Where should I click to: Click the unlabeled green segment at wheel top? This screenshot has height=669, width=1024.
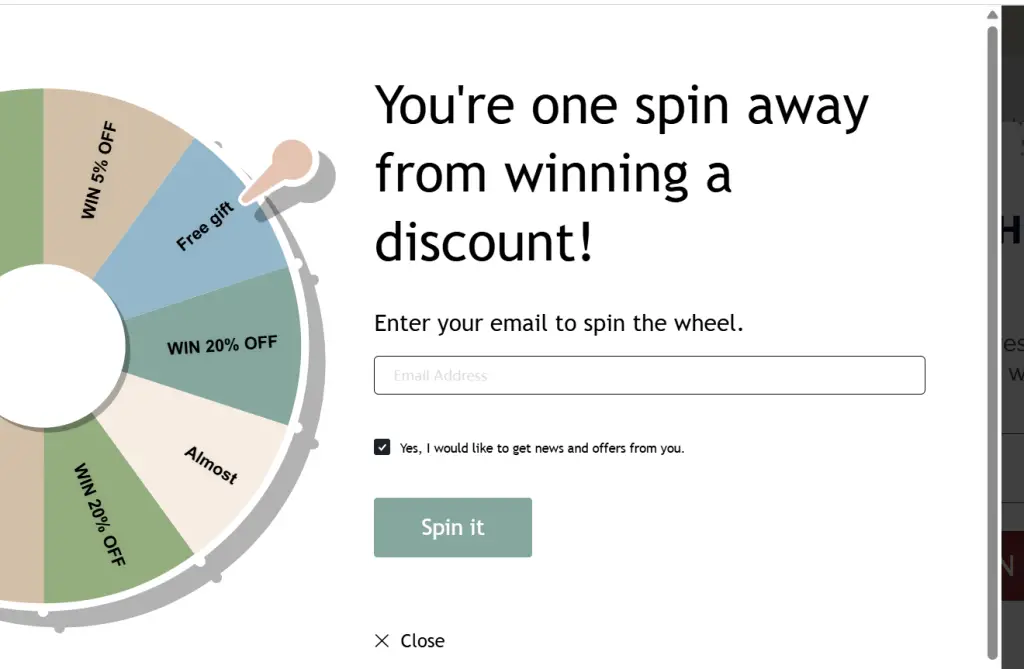point(20,170)
